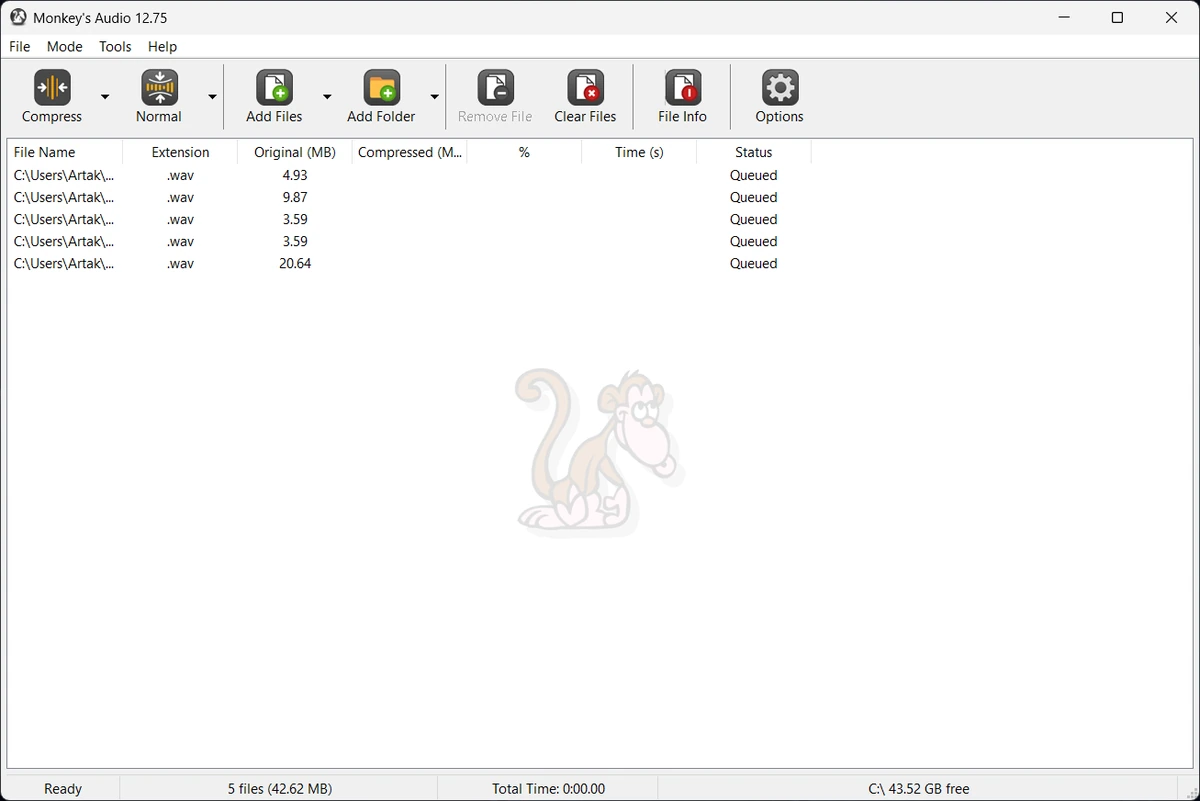This screenshot has width=1200, height=801.
Task: Click the 'C:\ 43.52 GB free' status text
Action: [x=919, y=789]
